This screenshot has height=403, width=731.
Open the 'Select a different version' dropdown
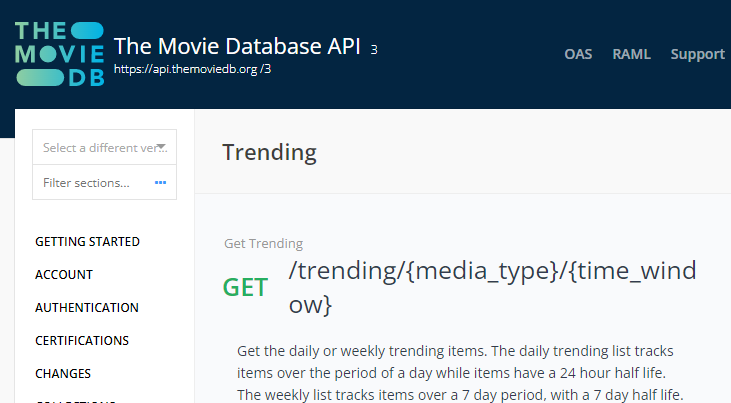(104, 147)
